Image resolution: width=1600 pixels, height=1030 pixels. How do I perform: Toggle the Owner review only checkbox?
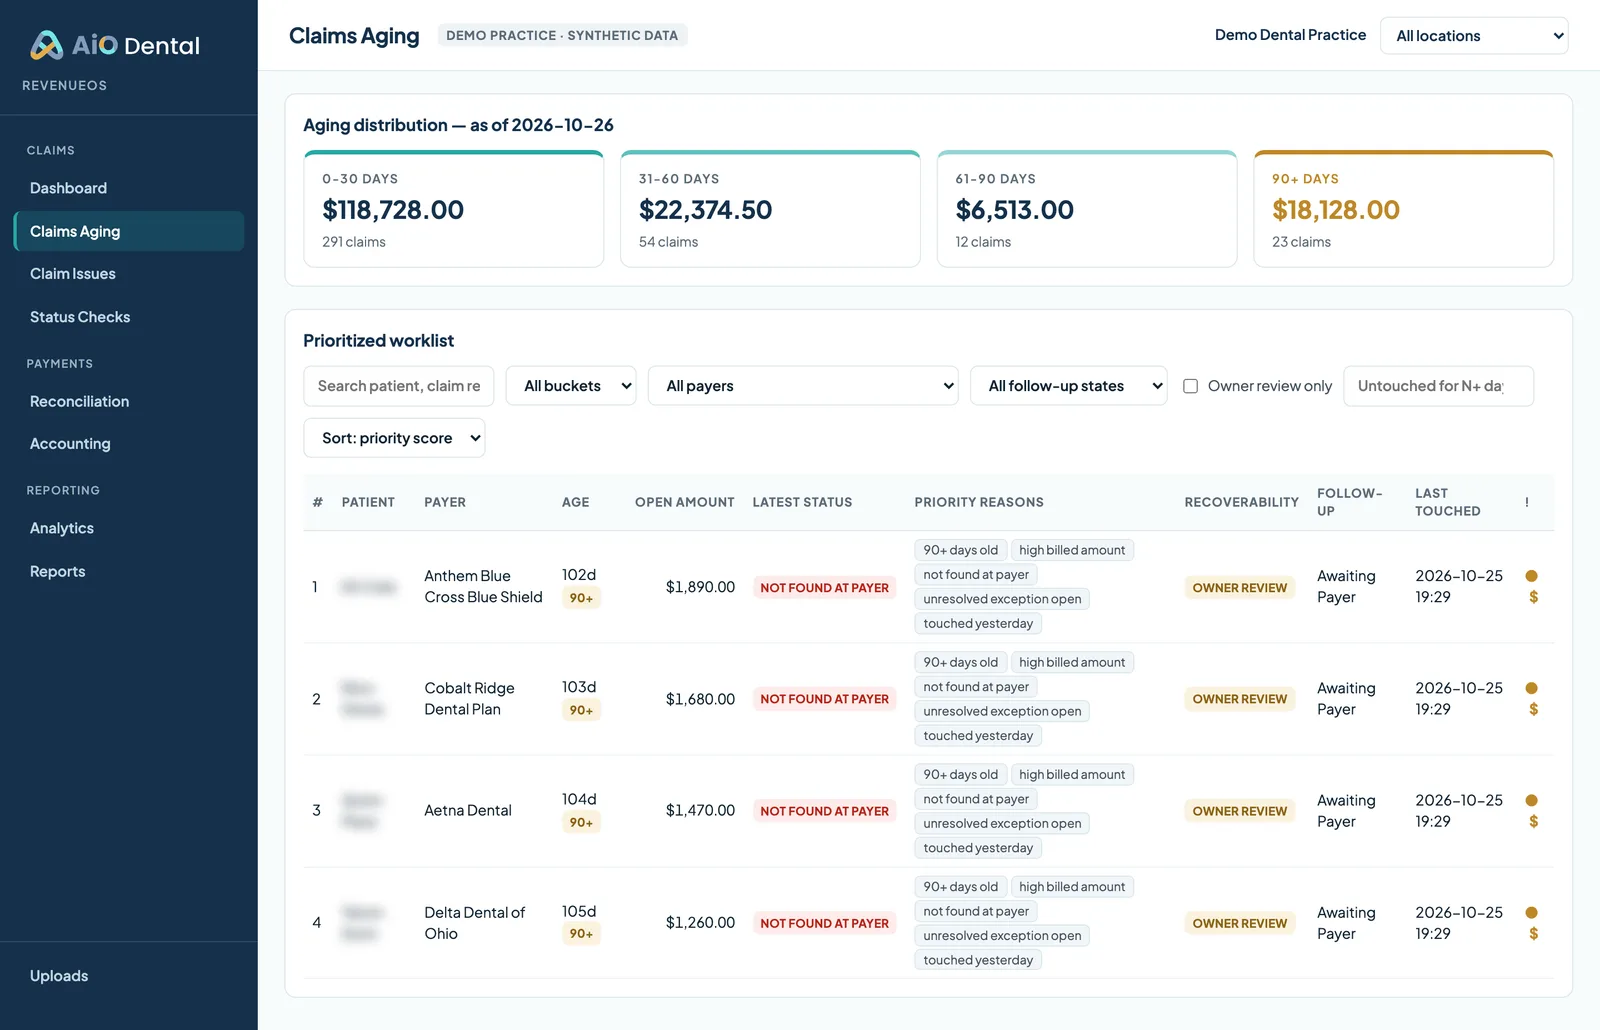[x=1190, y=386]
